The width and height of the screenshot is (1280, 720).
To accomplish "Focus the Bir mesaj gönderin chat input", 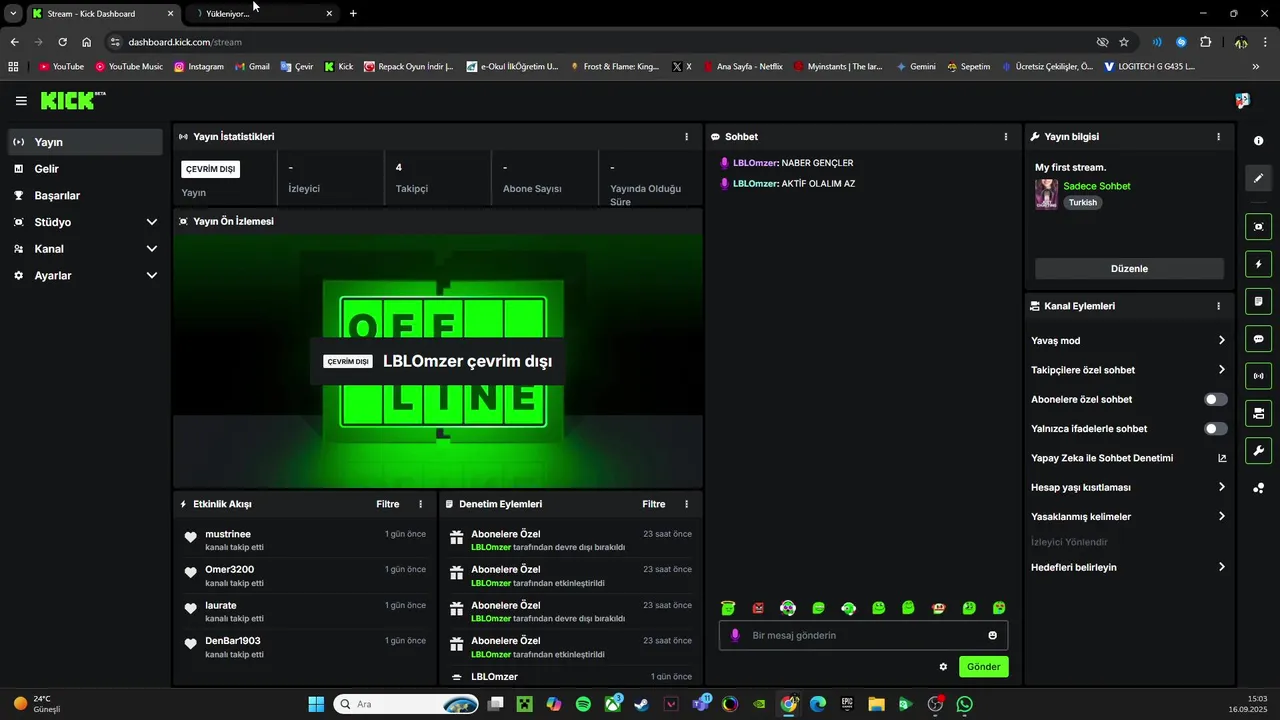I will [x=863, y=635].
